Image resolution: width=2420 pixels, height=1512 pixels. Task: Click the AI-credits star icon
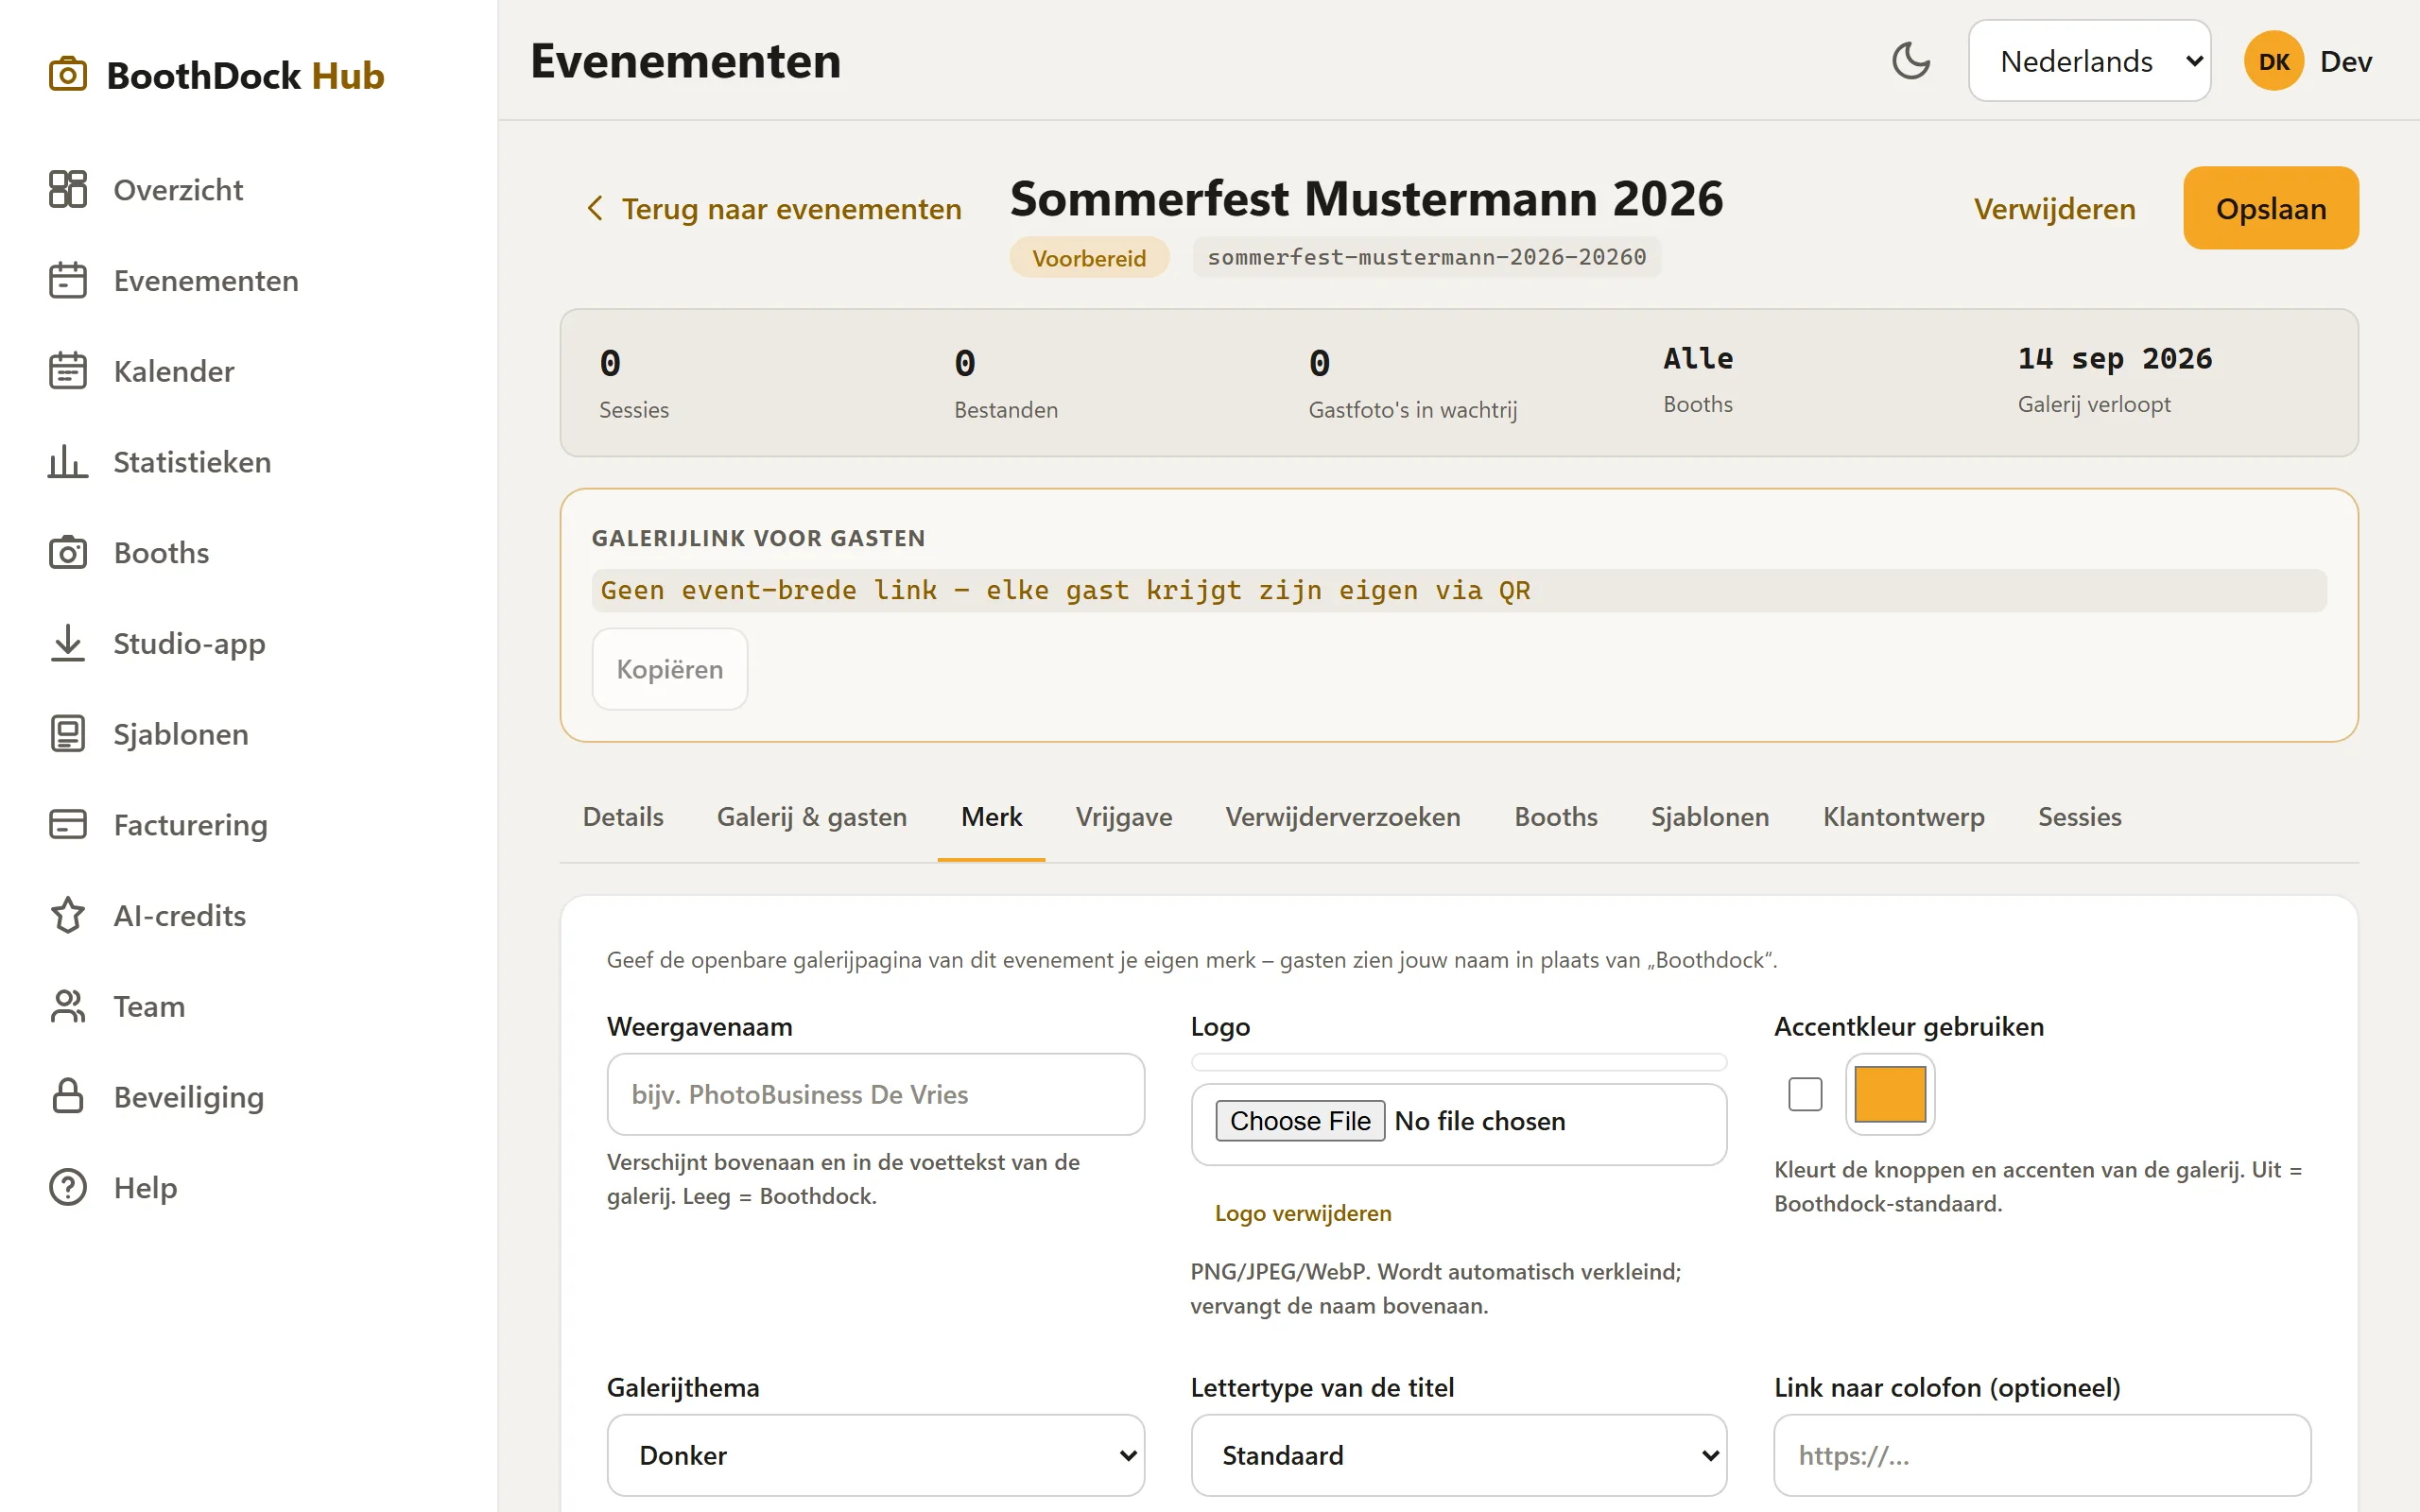(68, 915)
